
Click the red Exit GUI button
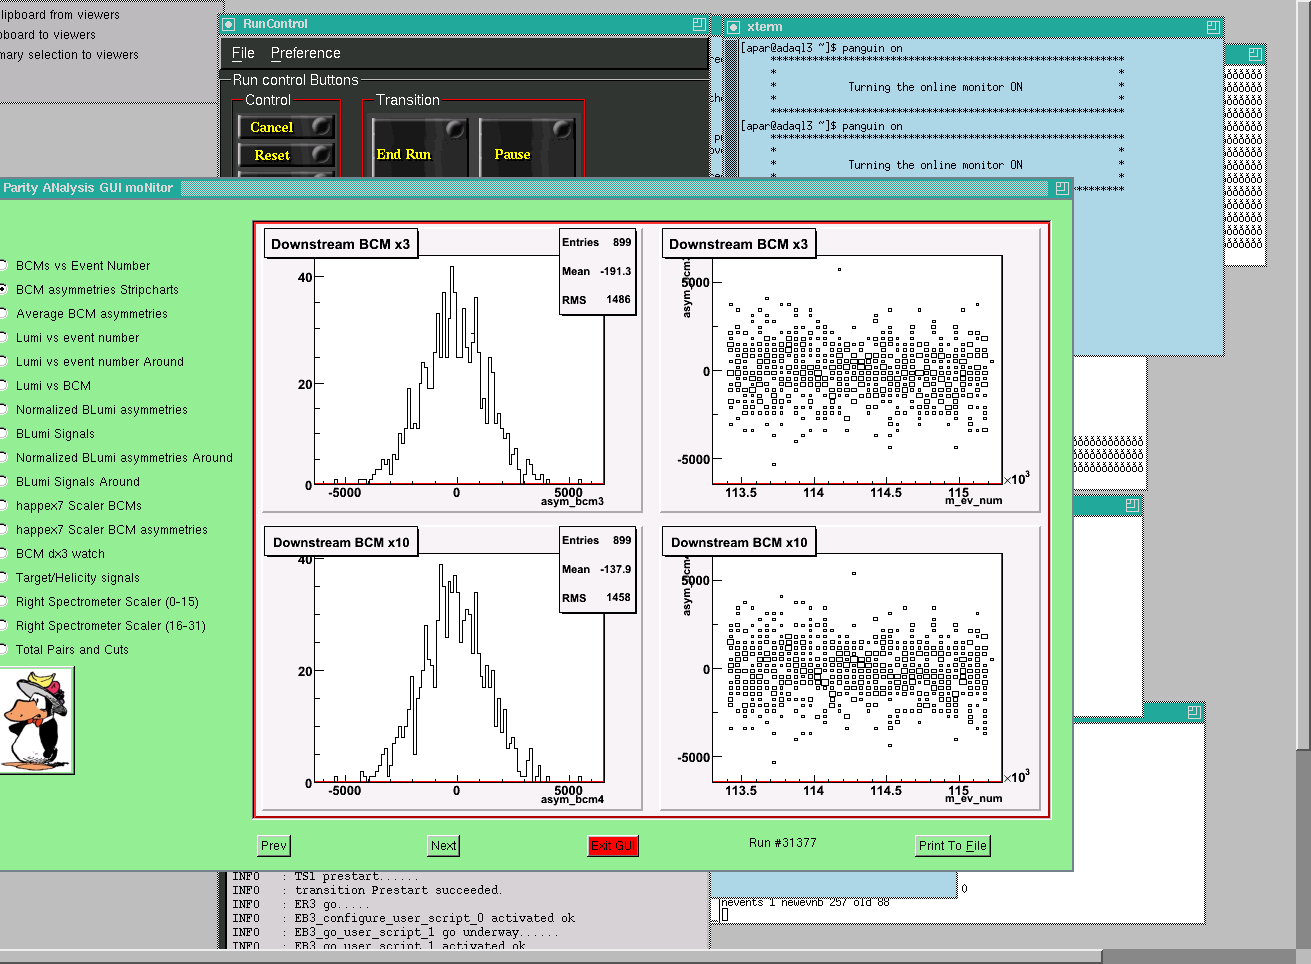(612, 846)
